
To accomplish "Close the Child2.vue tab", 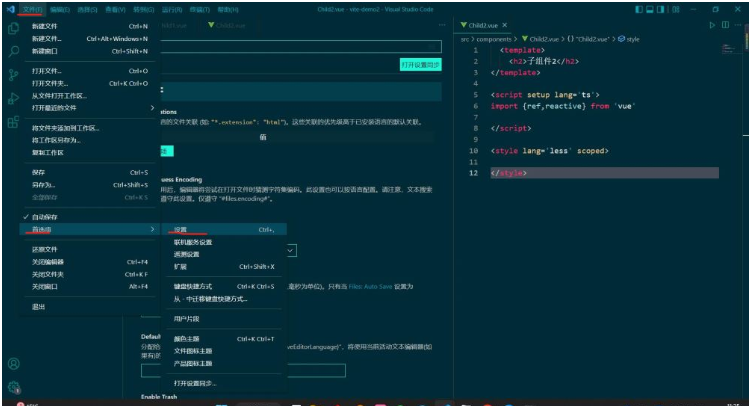I will [505, 25].
